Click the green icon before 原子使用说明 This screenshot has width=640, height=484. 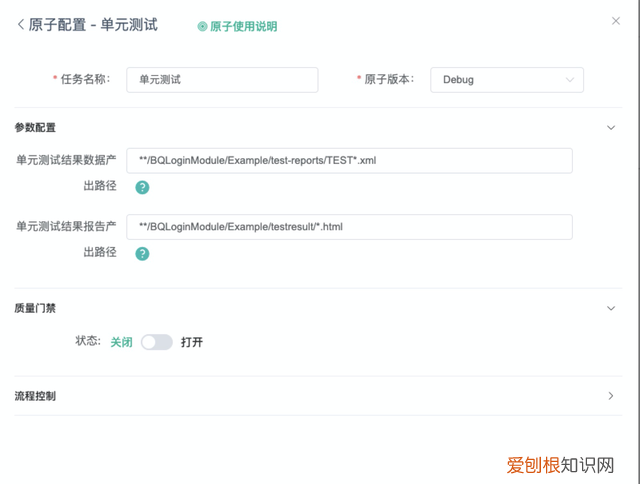pos(202,27)
